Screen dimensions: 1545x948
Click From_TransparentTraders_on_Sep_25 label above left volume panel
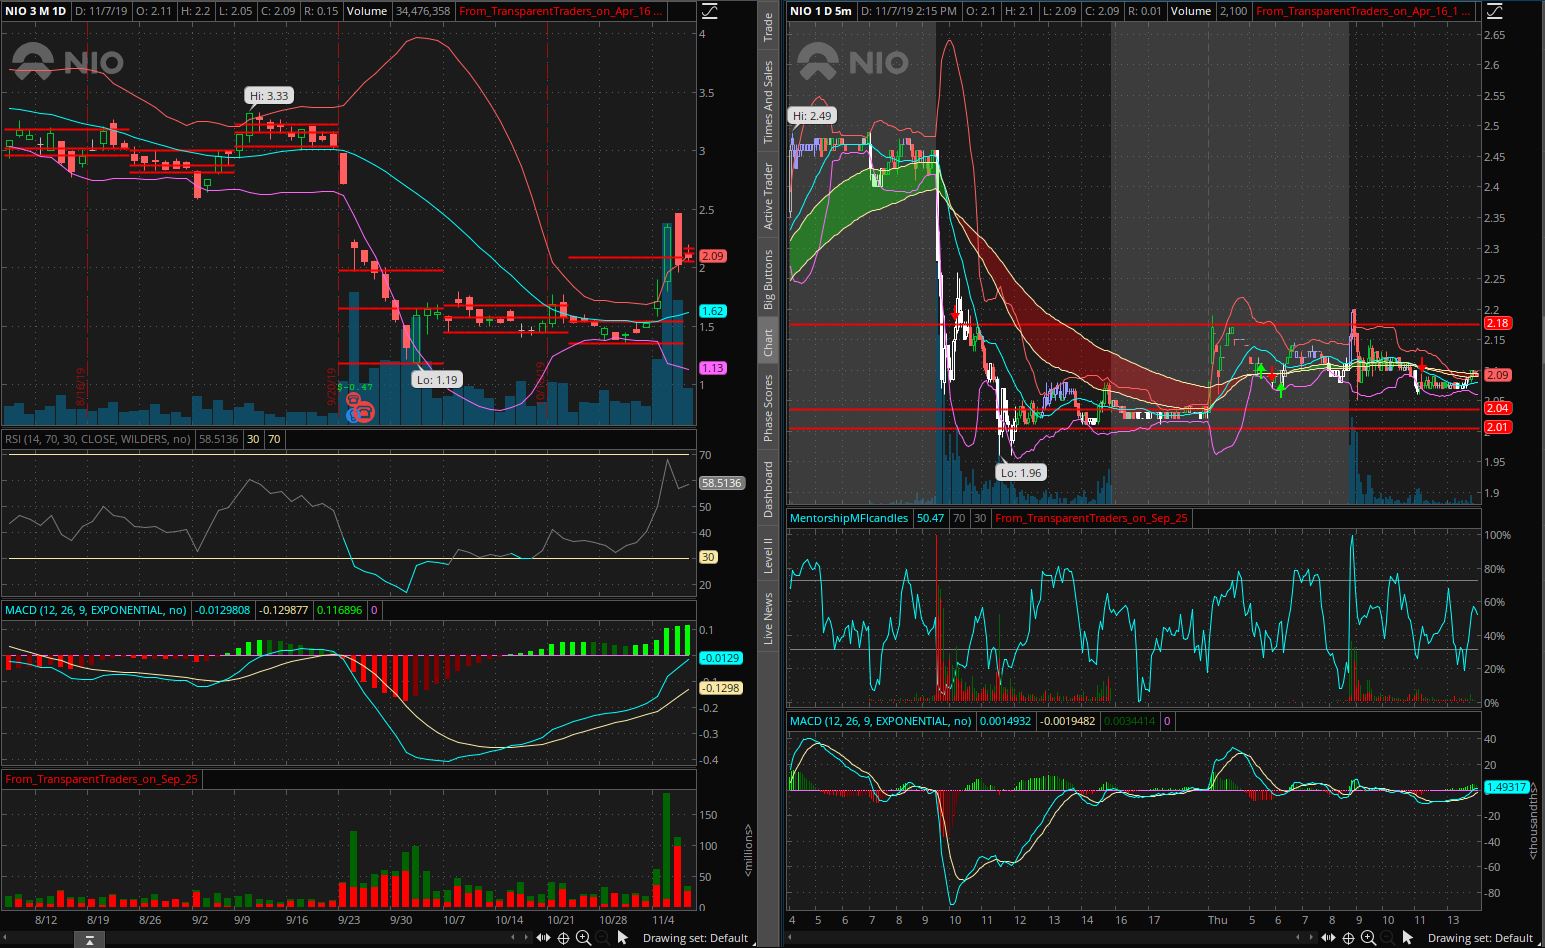[x=102, y=779]
